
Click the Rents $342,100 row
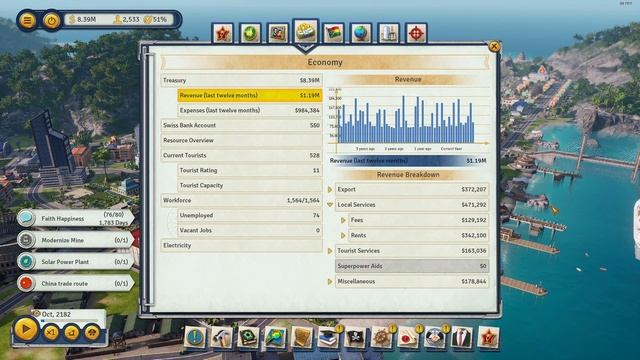[x=419, y=236]
